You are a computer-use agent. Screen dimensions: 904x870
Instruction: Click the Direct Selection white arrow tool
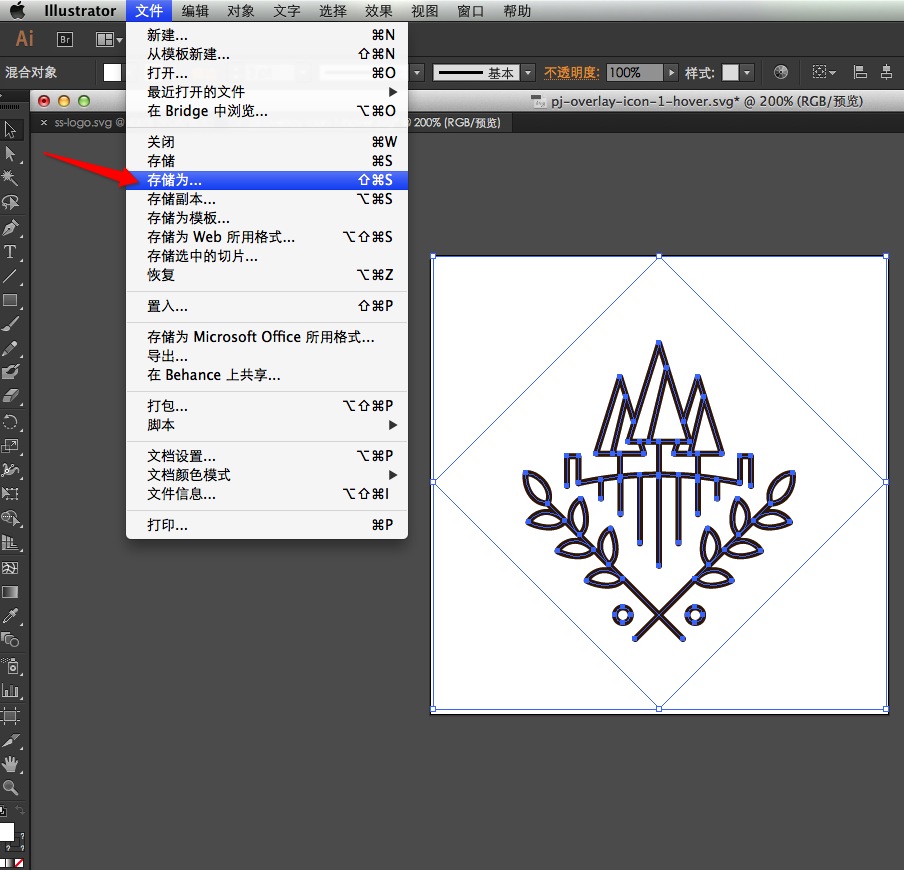click(11, 154)
